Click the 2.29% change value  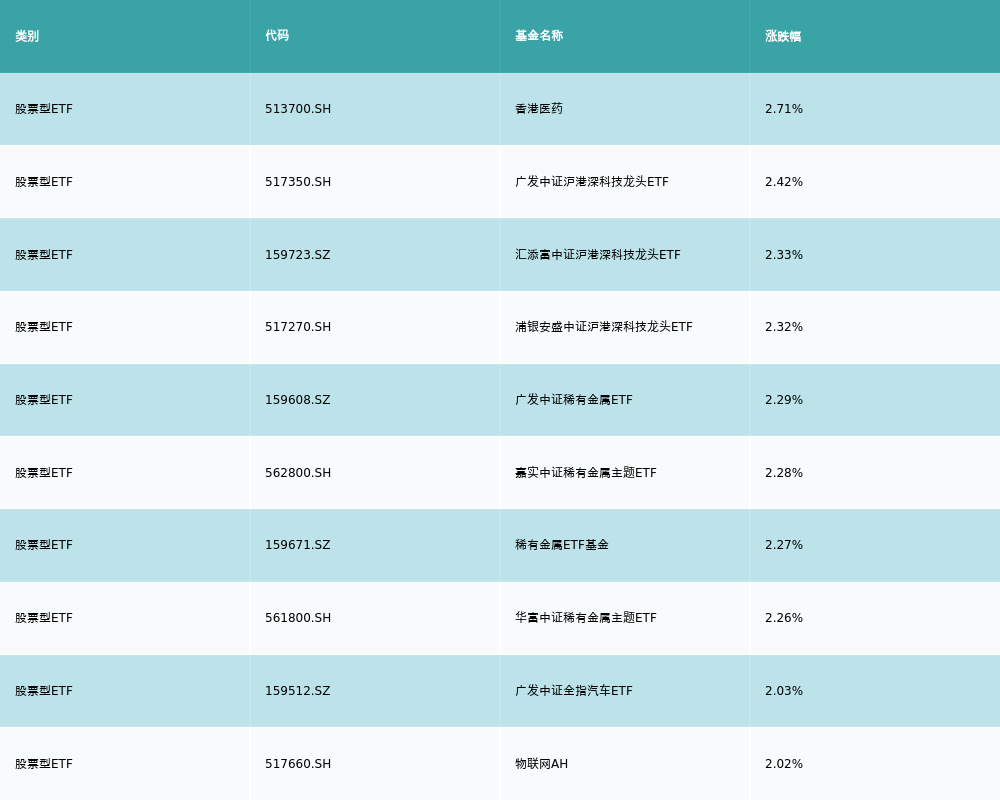click(784, 400)
